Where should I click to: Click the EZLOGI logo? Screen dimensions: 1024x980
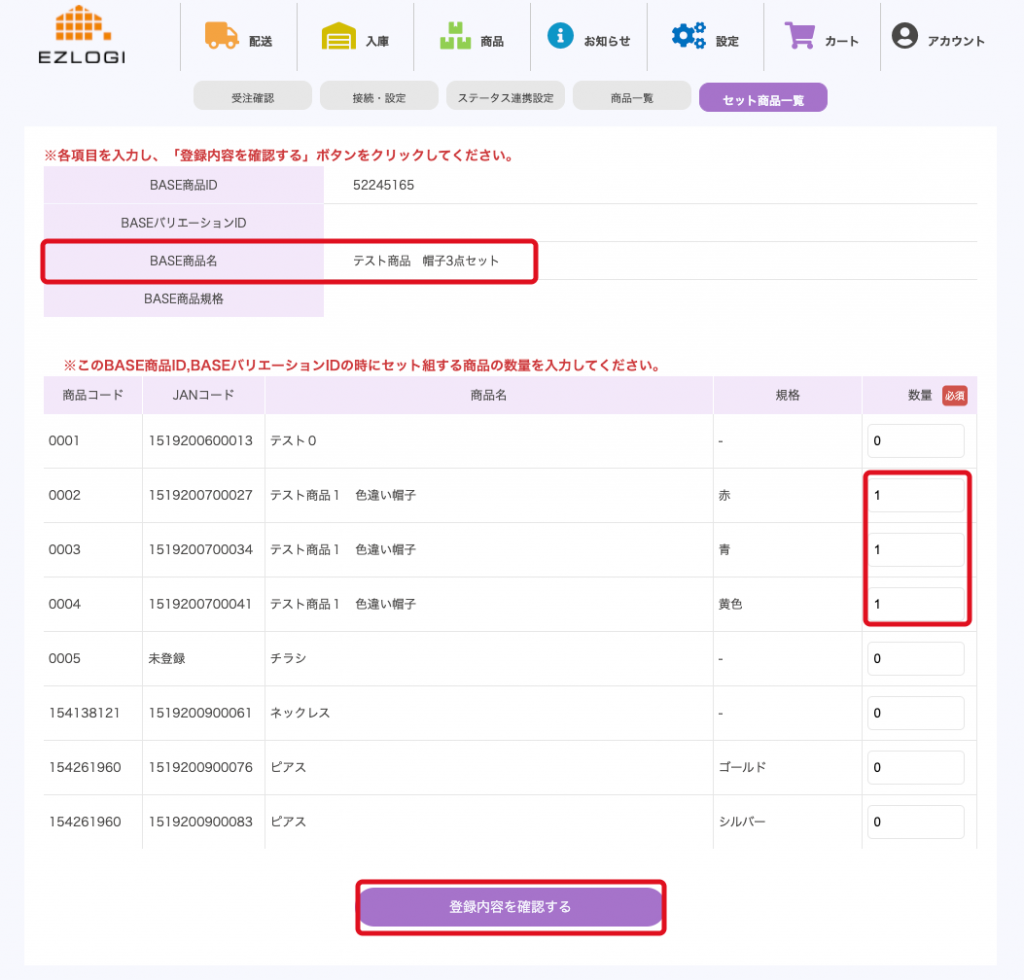[82, 35]
